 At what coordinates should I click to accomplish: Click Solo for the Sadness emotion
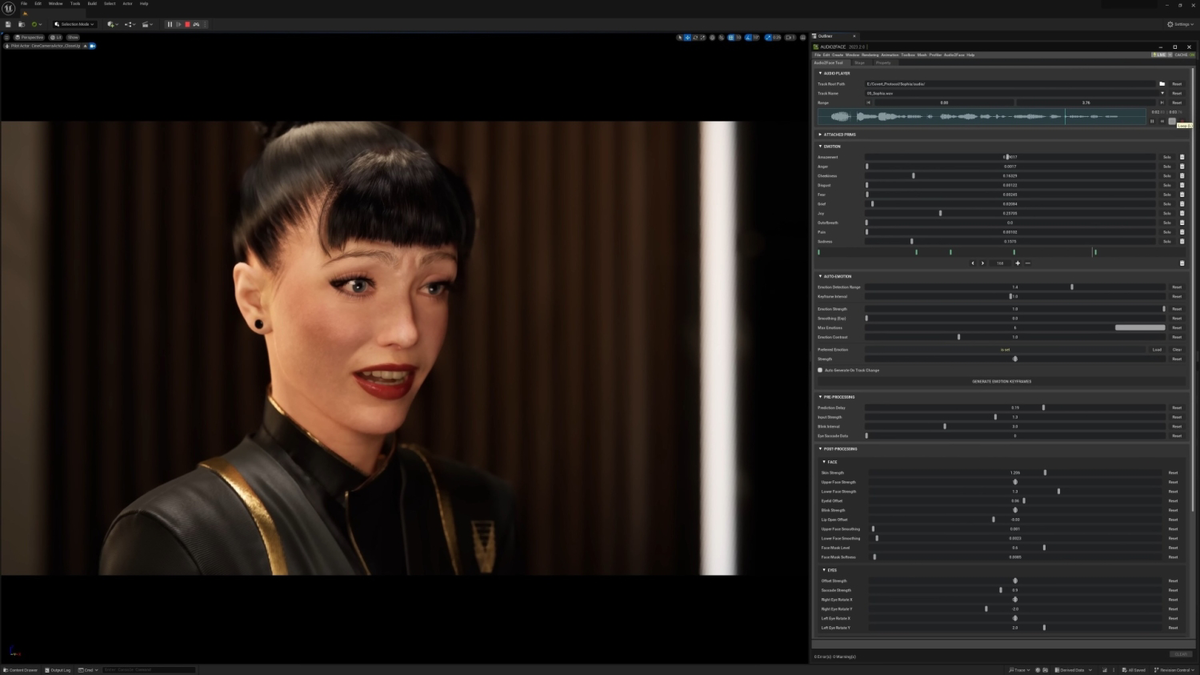click(x=1166, y=241)
